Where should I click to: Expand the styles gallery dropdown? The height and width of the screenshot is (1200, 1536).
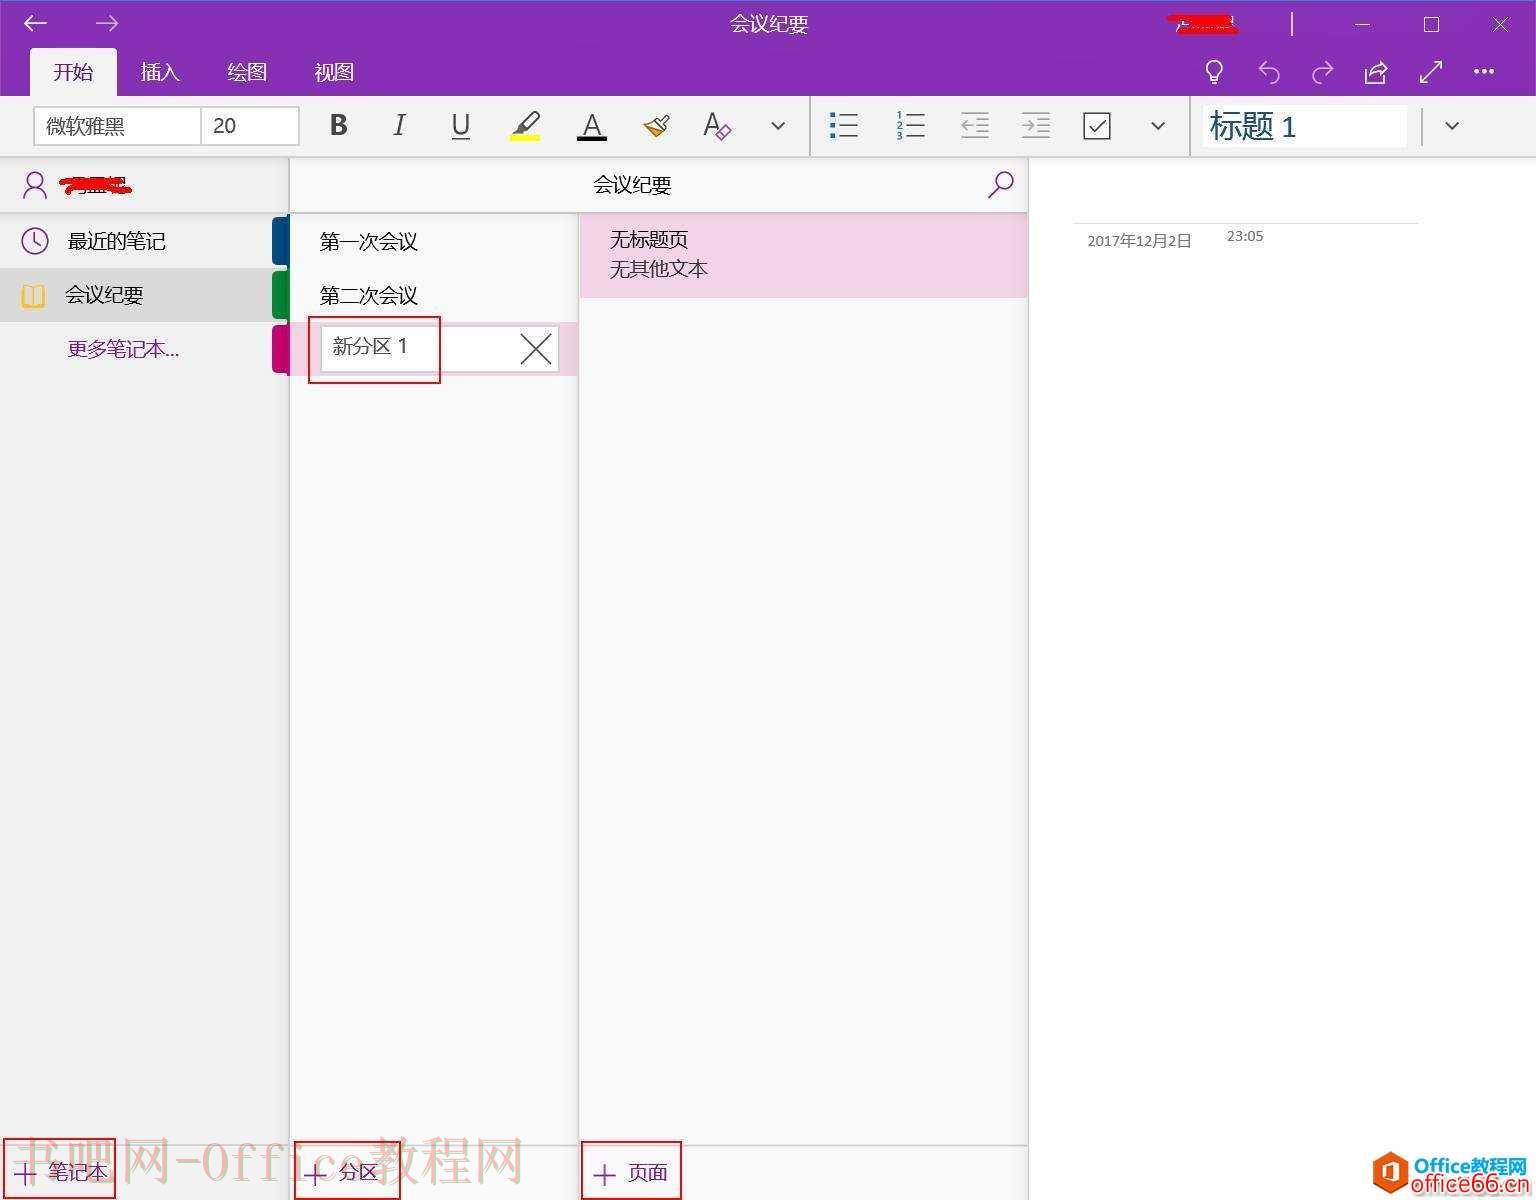(1452, 126)
